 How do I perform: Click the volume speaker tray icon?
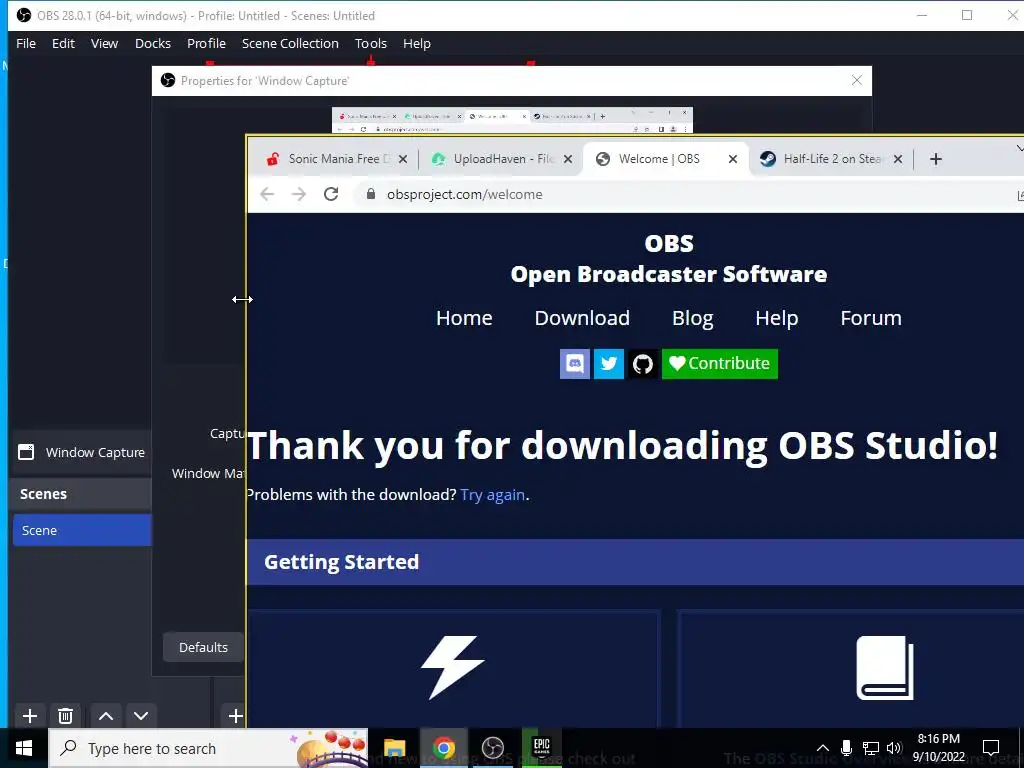tap(894, 748)
